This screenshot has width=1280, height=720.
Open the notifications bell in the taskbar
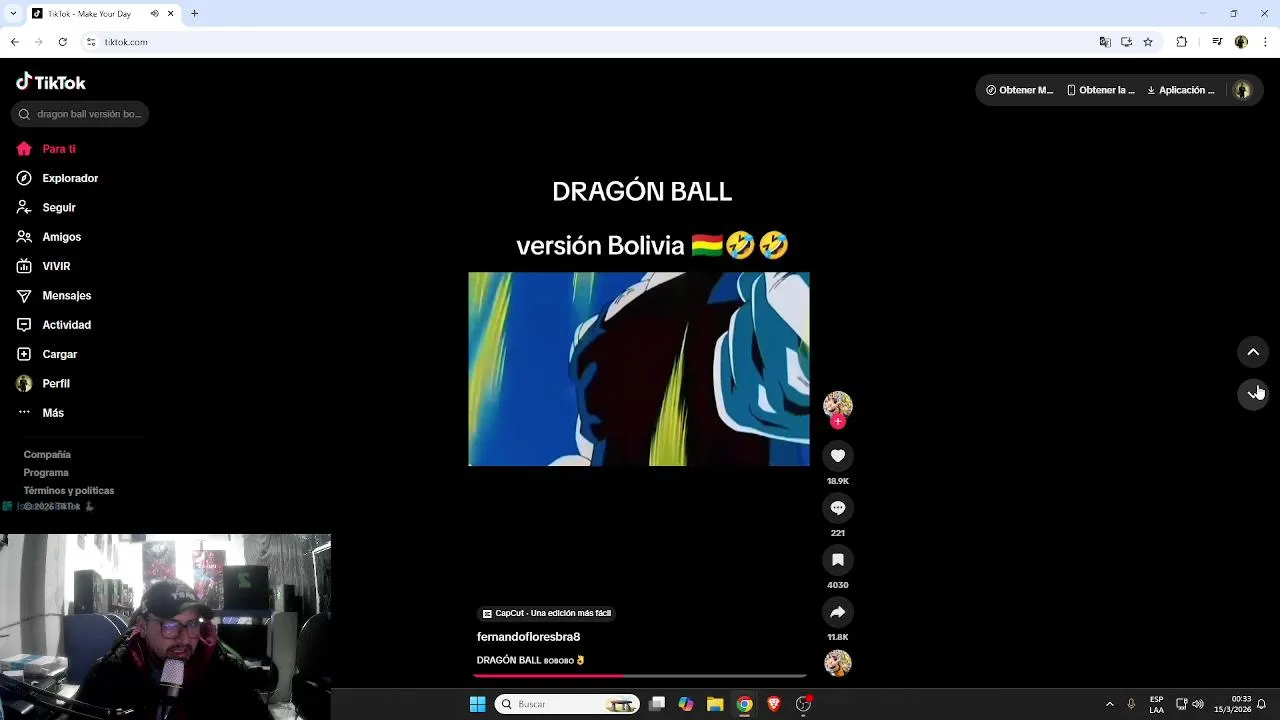(1262, 704)
